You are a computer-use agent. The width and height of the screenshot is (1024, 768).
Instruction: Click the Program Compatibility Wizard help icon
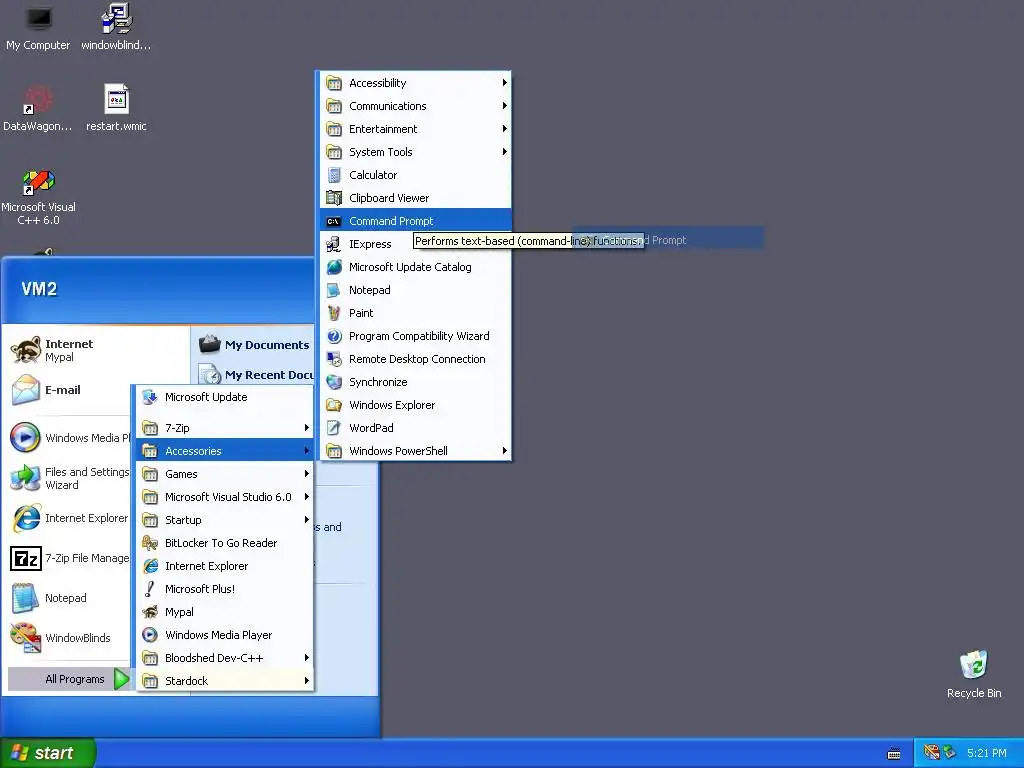pos(334,336)
